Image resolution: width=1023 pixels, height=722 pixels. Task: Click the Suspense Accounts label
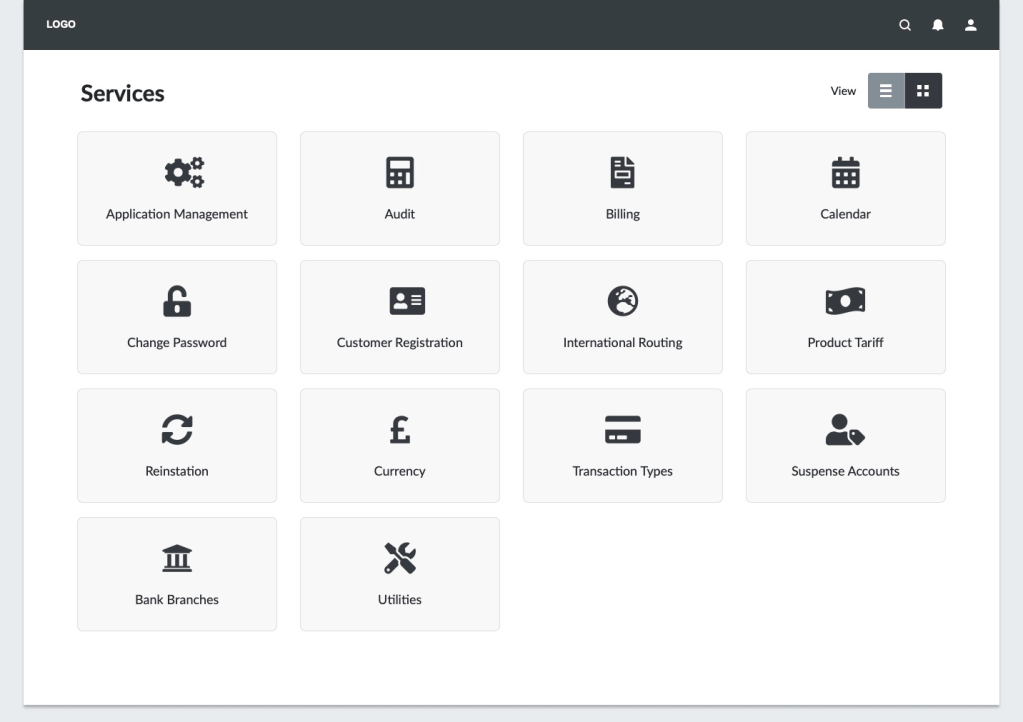[x=846, y=471]
